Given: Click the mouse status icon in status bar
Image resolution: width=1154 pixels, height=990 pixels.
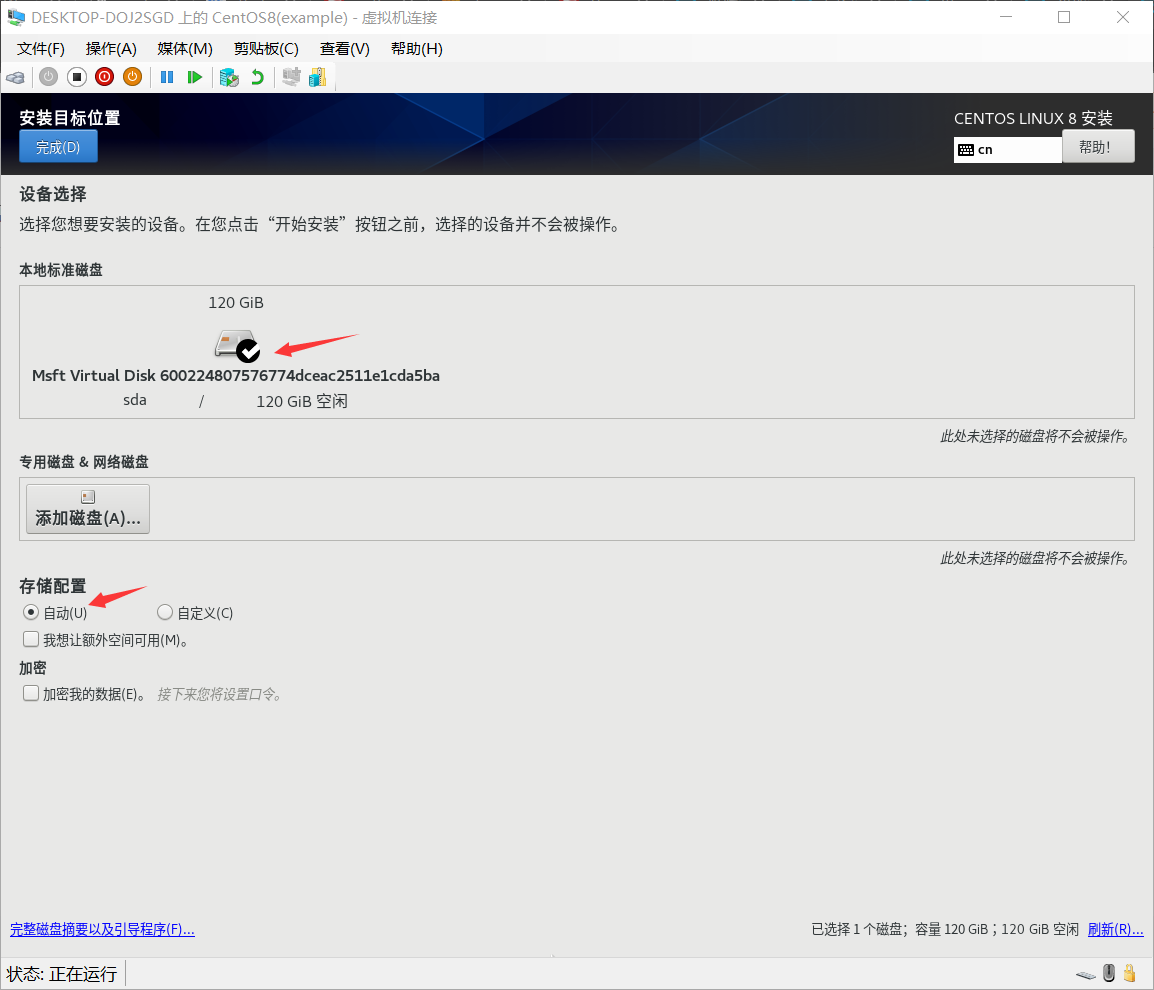Looking at the screenshot, I should coord(1108,973).
